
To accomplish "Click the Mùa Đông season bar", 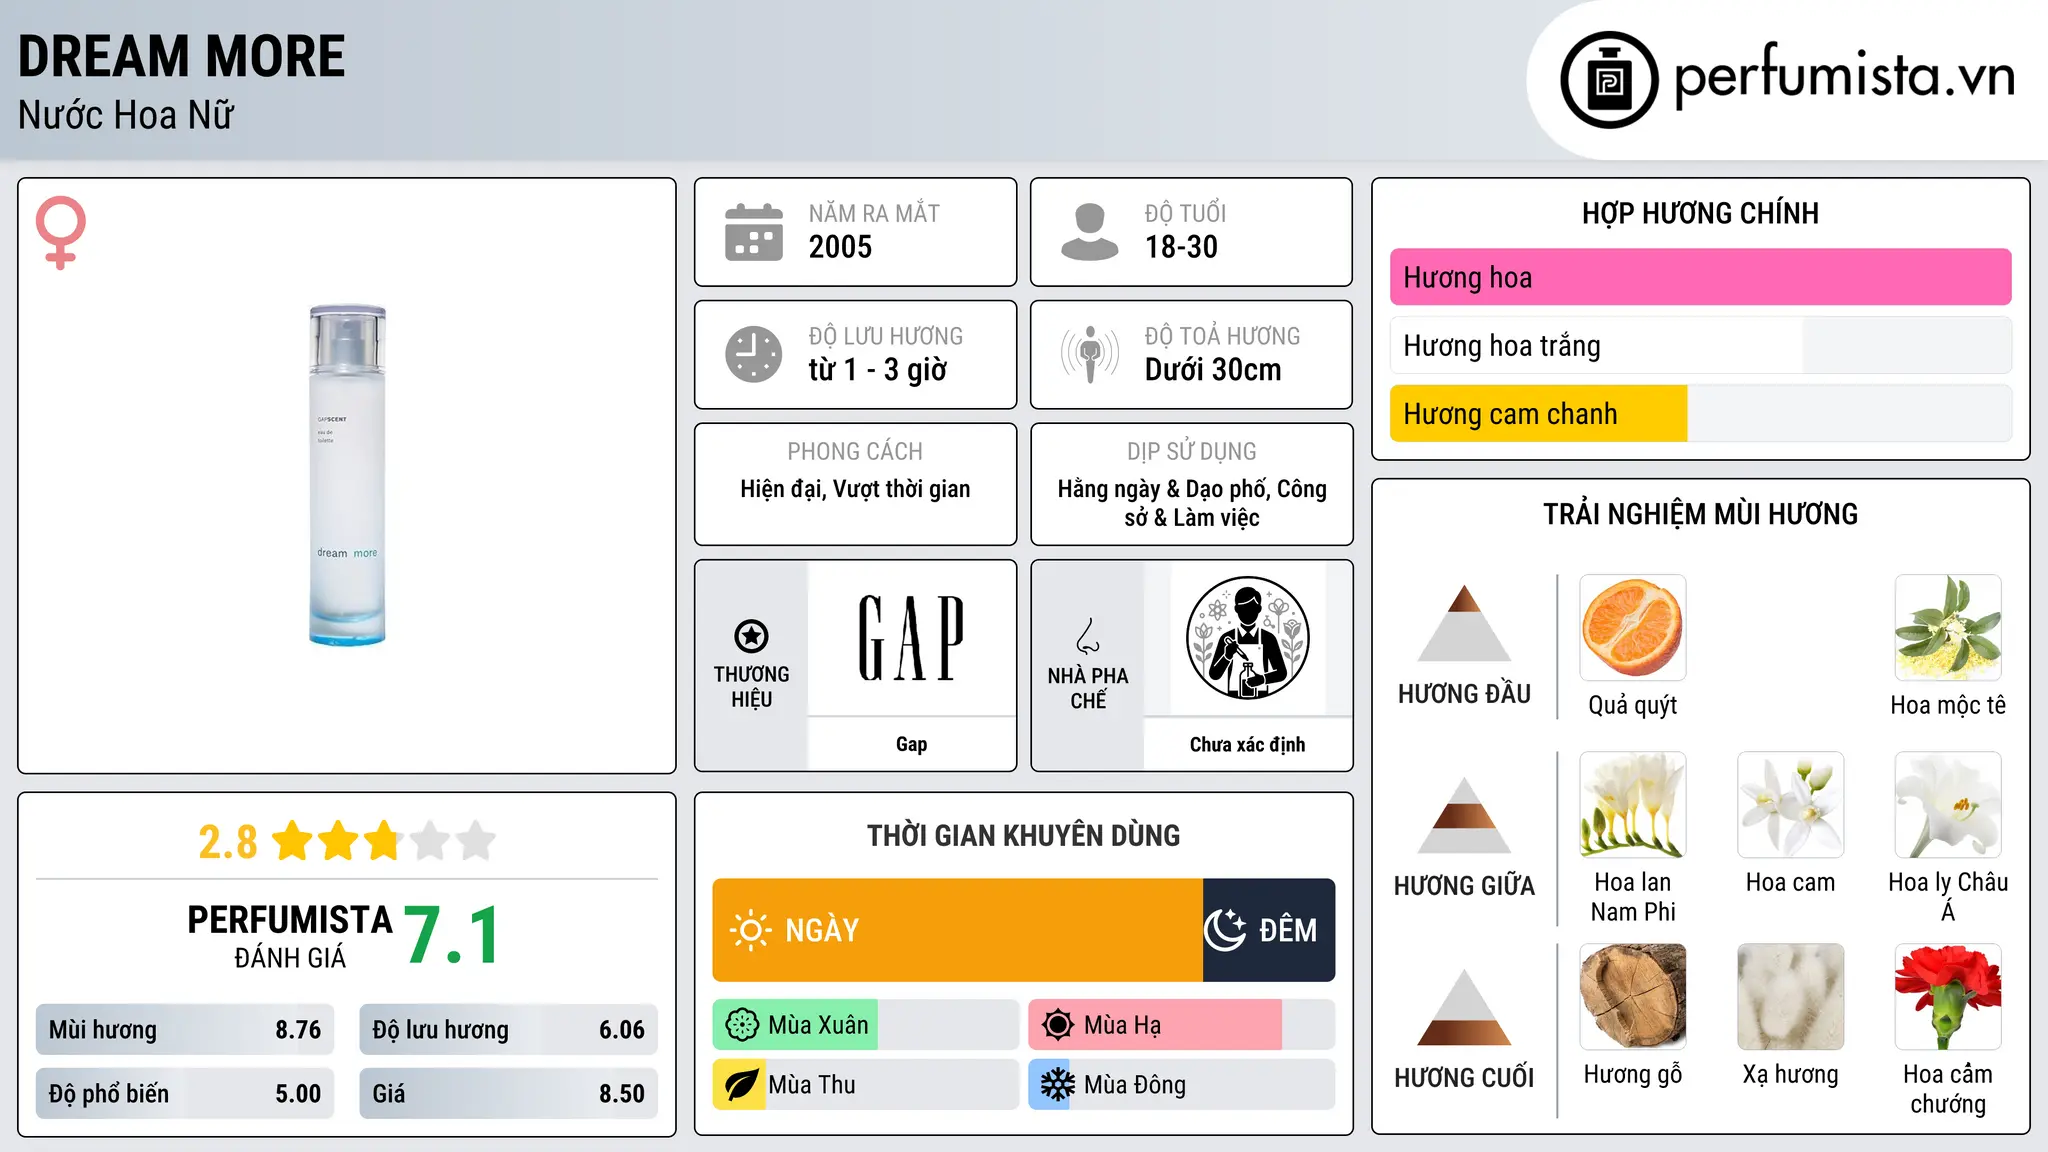I will 1182,1085.
